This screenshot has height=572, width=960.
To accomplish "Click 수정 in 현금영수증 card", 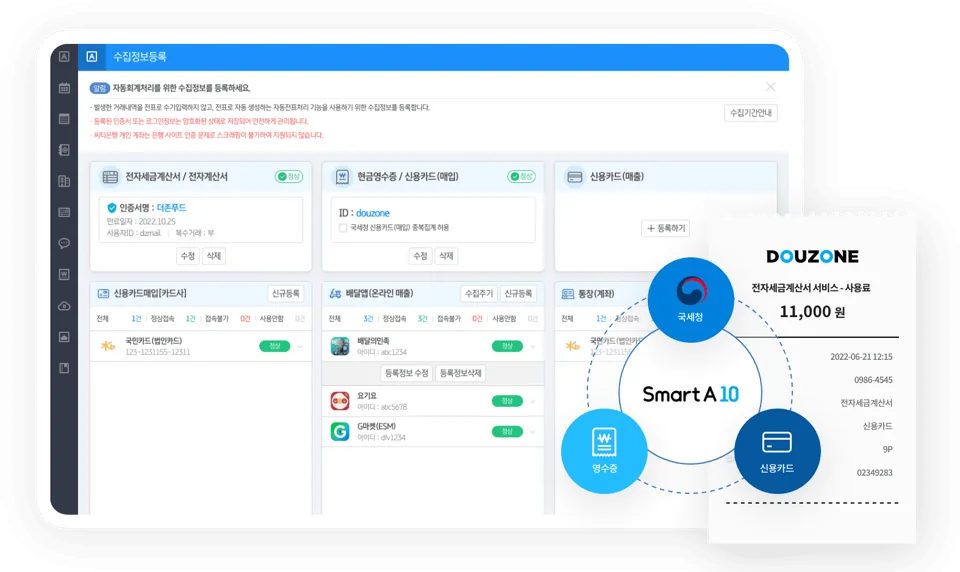I will [x=420, y=256].
